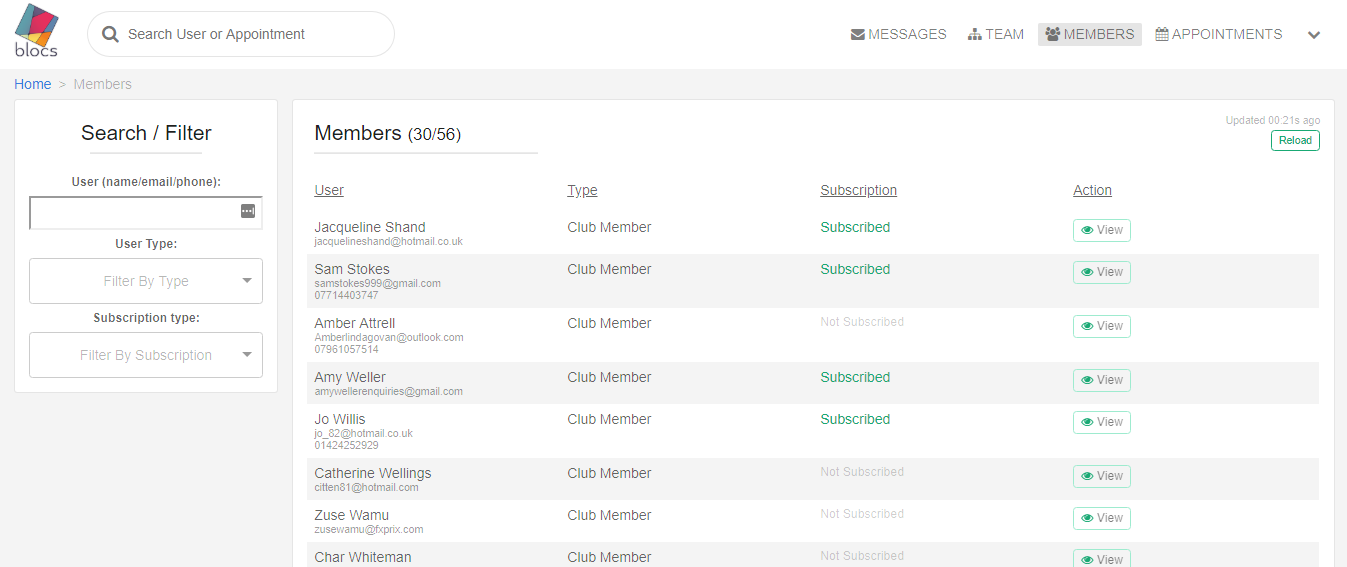1347x567 pixels.
Task: Expand the account chevron menu at top right
Action: click(1314, 35)
